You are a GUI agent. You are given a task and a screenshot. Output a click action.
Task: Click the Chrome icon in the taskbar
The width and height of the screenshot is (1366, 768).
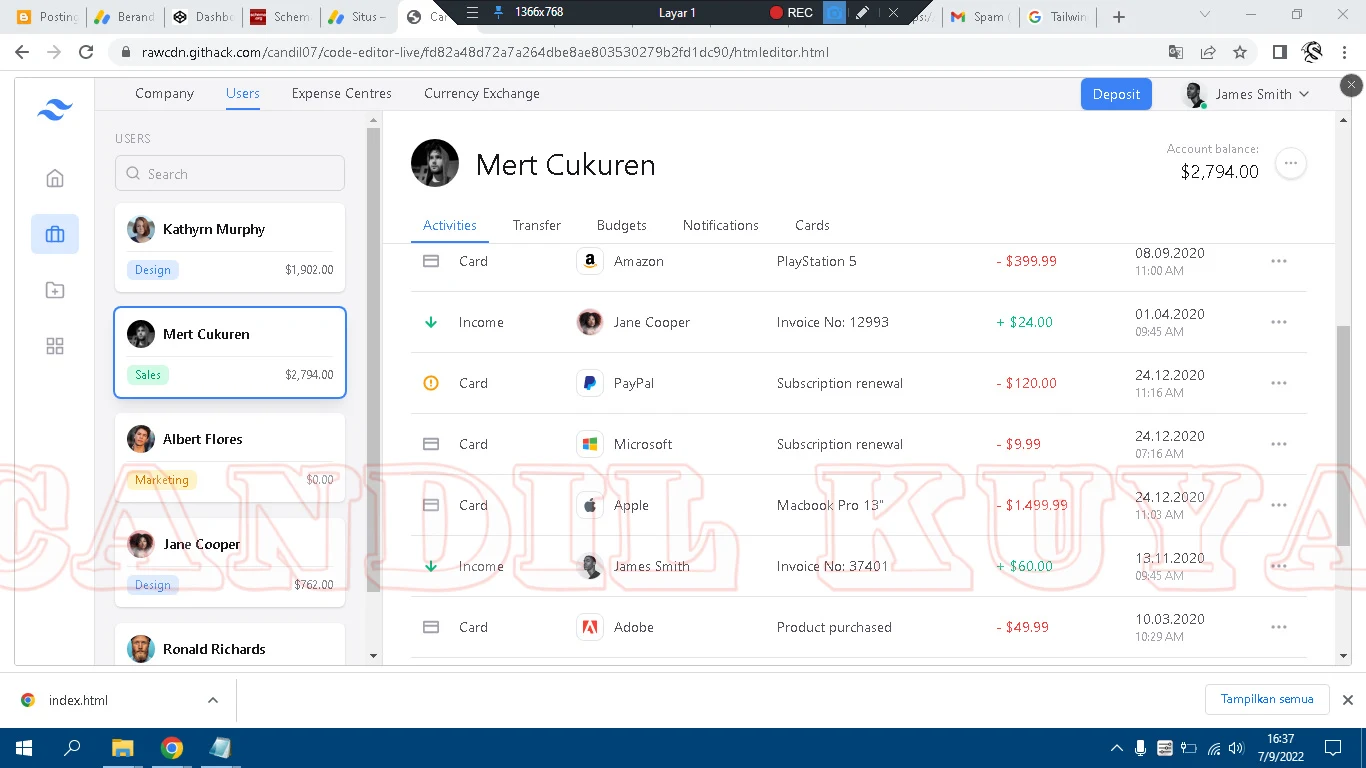[172, 748]
